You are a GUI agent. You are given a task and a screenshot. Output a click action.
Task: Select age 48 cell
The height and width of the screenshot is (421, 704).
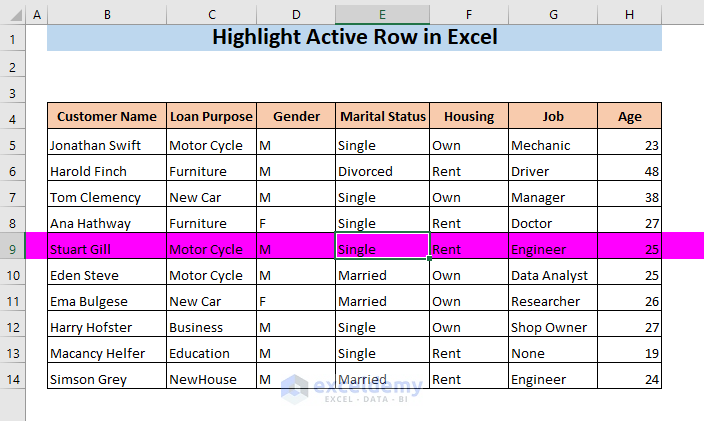(629, 171)
